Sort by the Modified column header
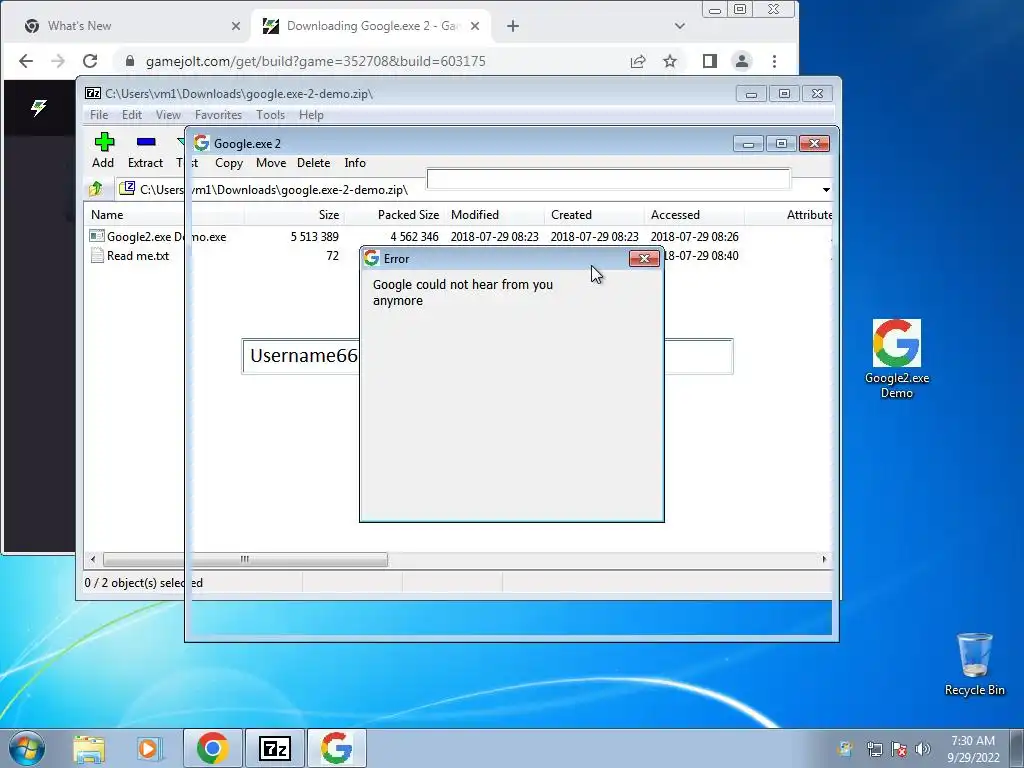The image size is (1024, 768). (494, 215)
